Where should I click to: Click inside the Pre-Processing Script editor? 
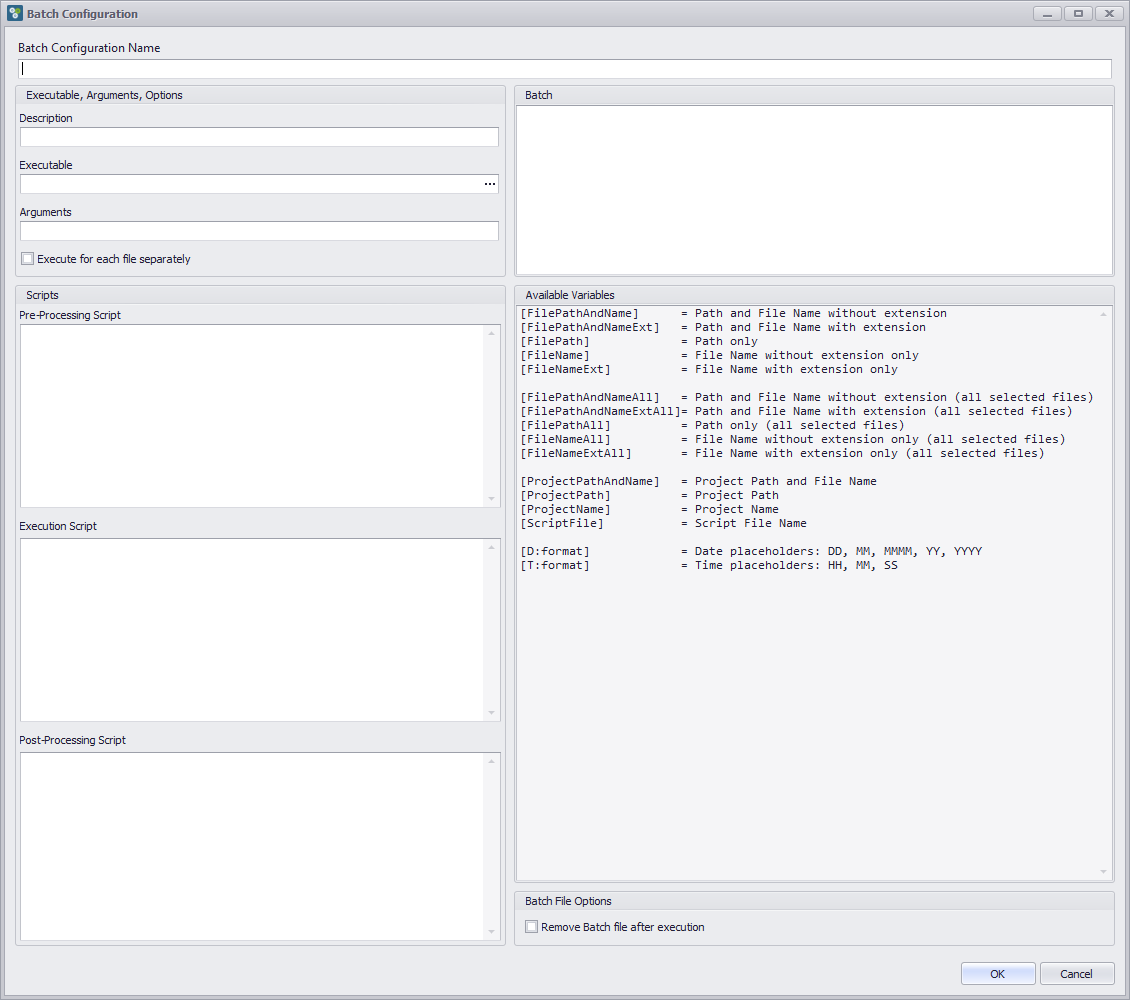(x=252, y=416)
